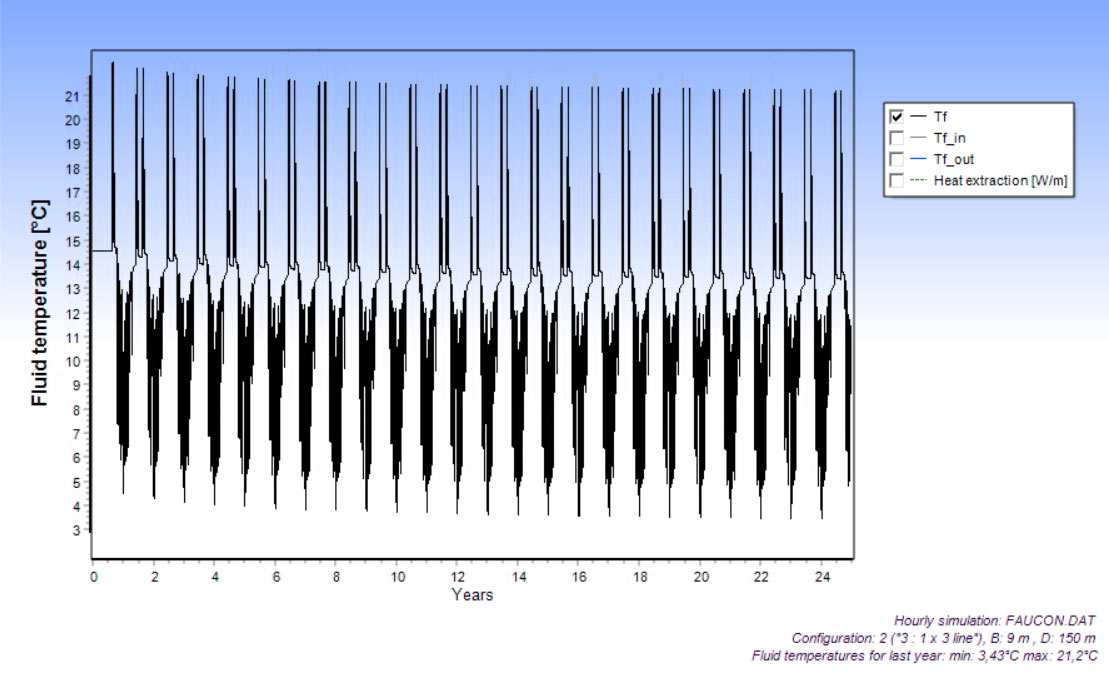
Task: Click the "0" tick on the Years axis
Action: [93, 577]
